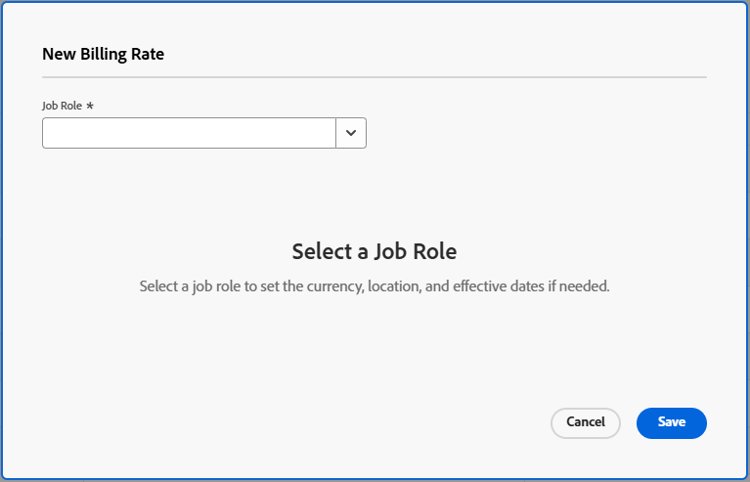Image resolution: width=750 pixels, height=482 pixels.
Task: Expand the Job Role combo box list
Action: point(351,133)
